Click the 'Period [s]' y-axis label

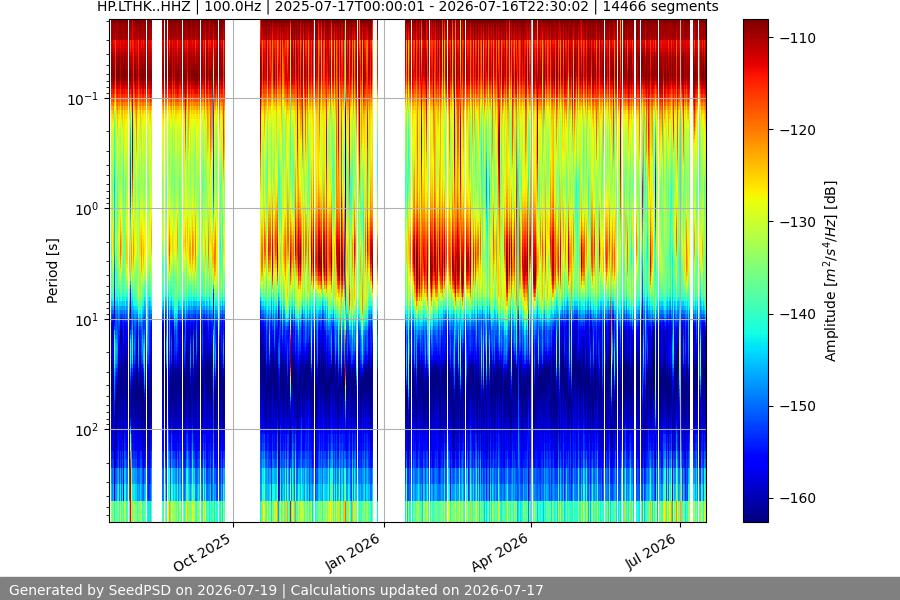tap(52, 271)
